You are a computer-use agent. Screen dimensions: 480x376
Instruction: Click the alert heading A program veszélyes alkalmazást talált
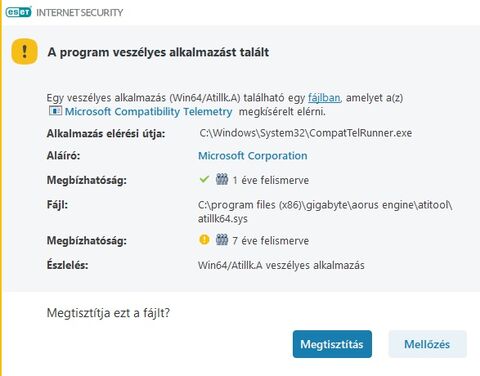pos(158,52)
